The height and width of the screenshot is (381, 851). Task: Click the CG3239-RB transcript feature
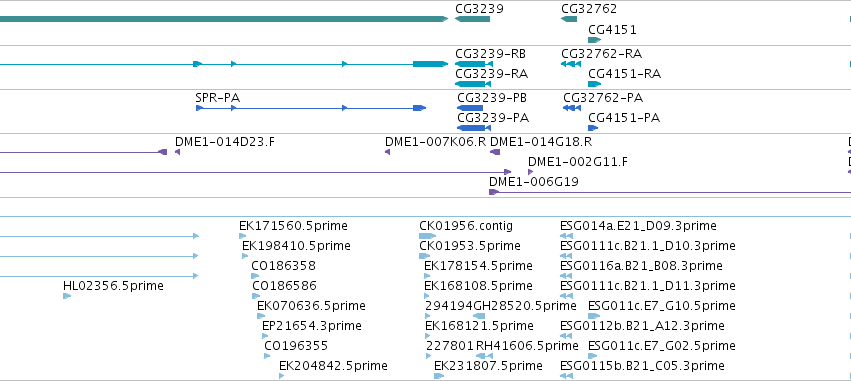474,64
